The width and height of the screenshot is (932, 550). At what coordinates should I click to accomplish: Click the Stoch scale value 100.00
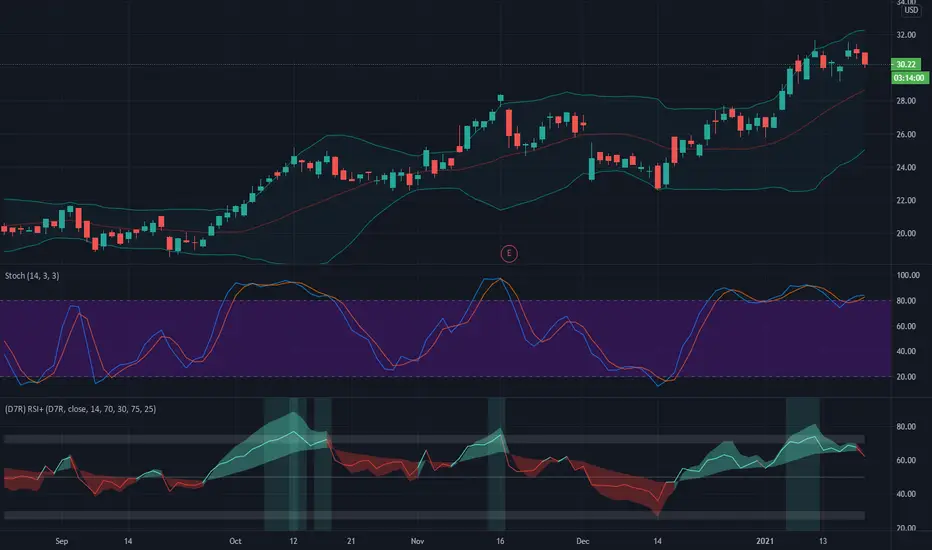[908, 275]
